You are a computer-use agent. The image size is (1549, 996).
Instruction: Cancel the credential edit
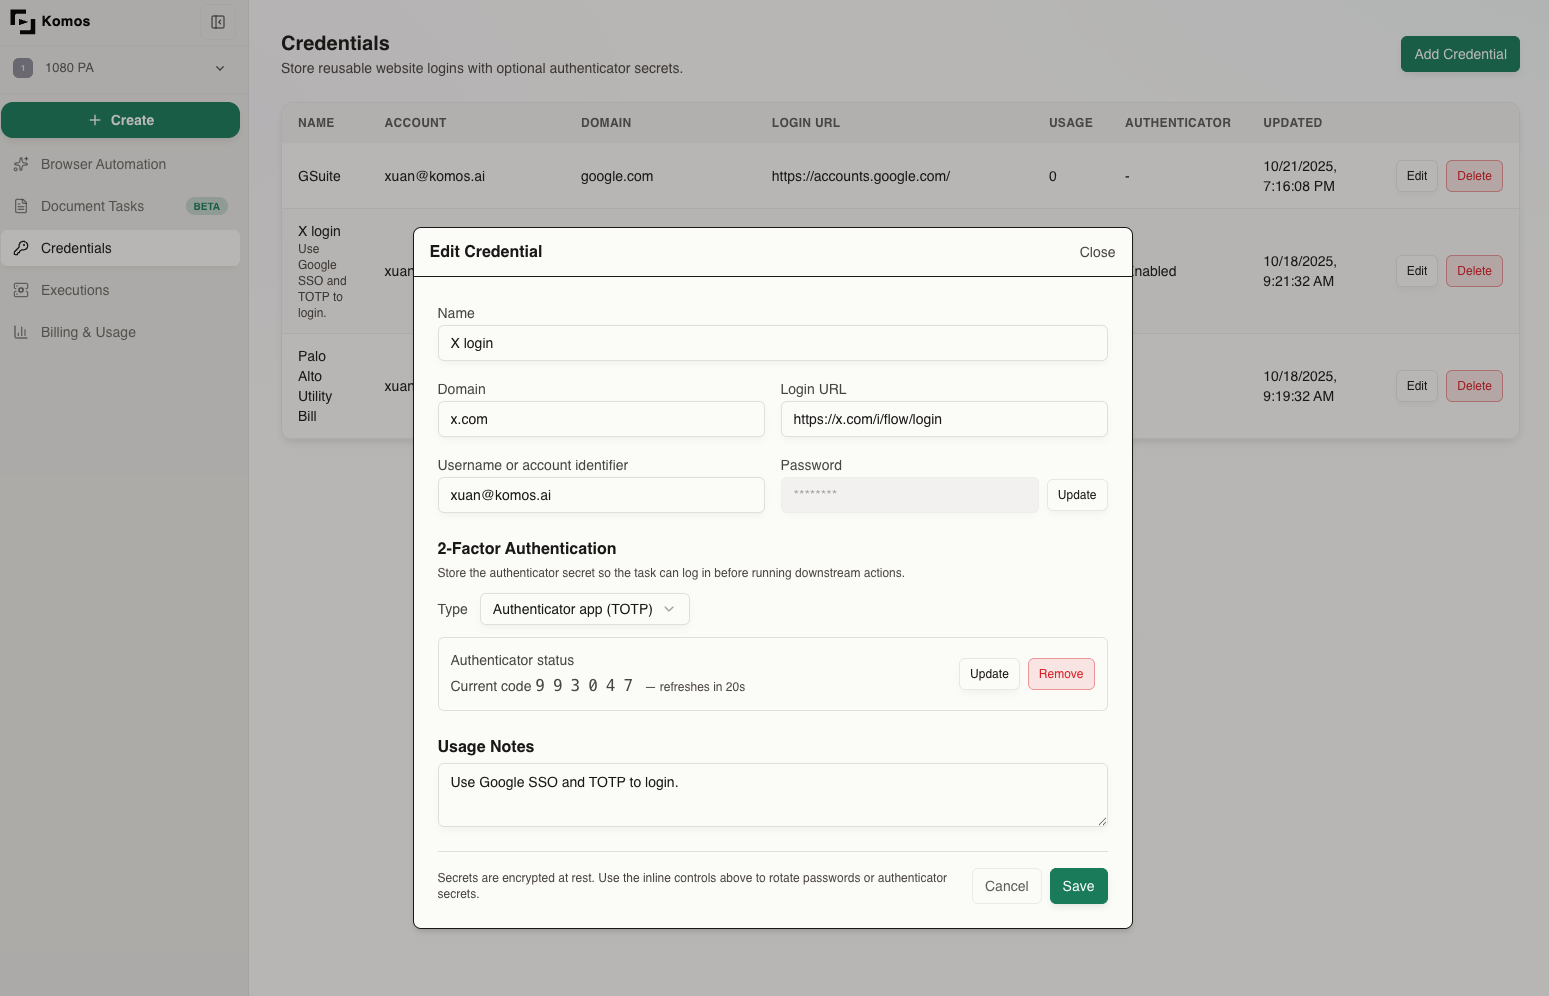click(x=1006, y=886)
